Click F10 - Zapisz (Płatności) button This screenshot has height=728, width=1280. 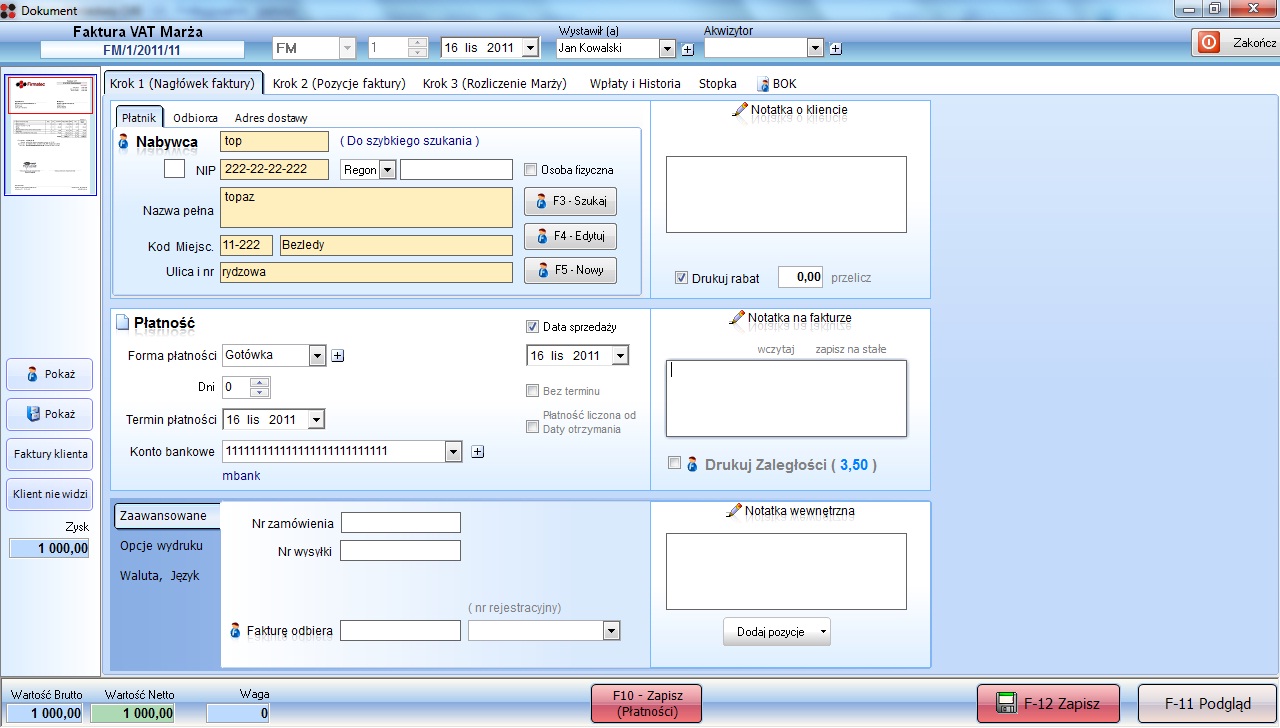tap(647, 703)
